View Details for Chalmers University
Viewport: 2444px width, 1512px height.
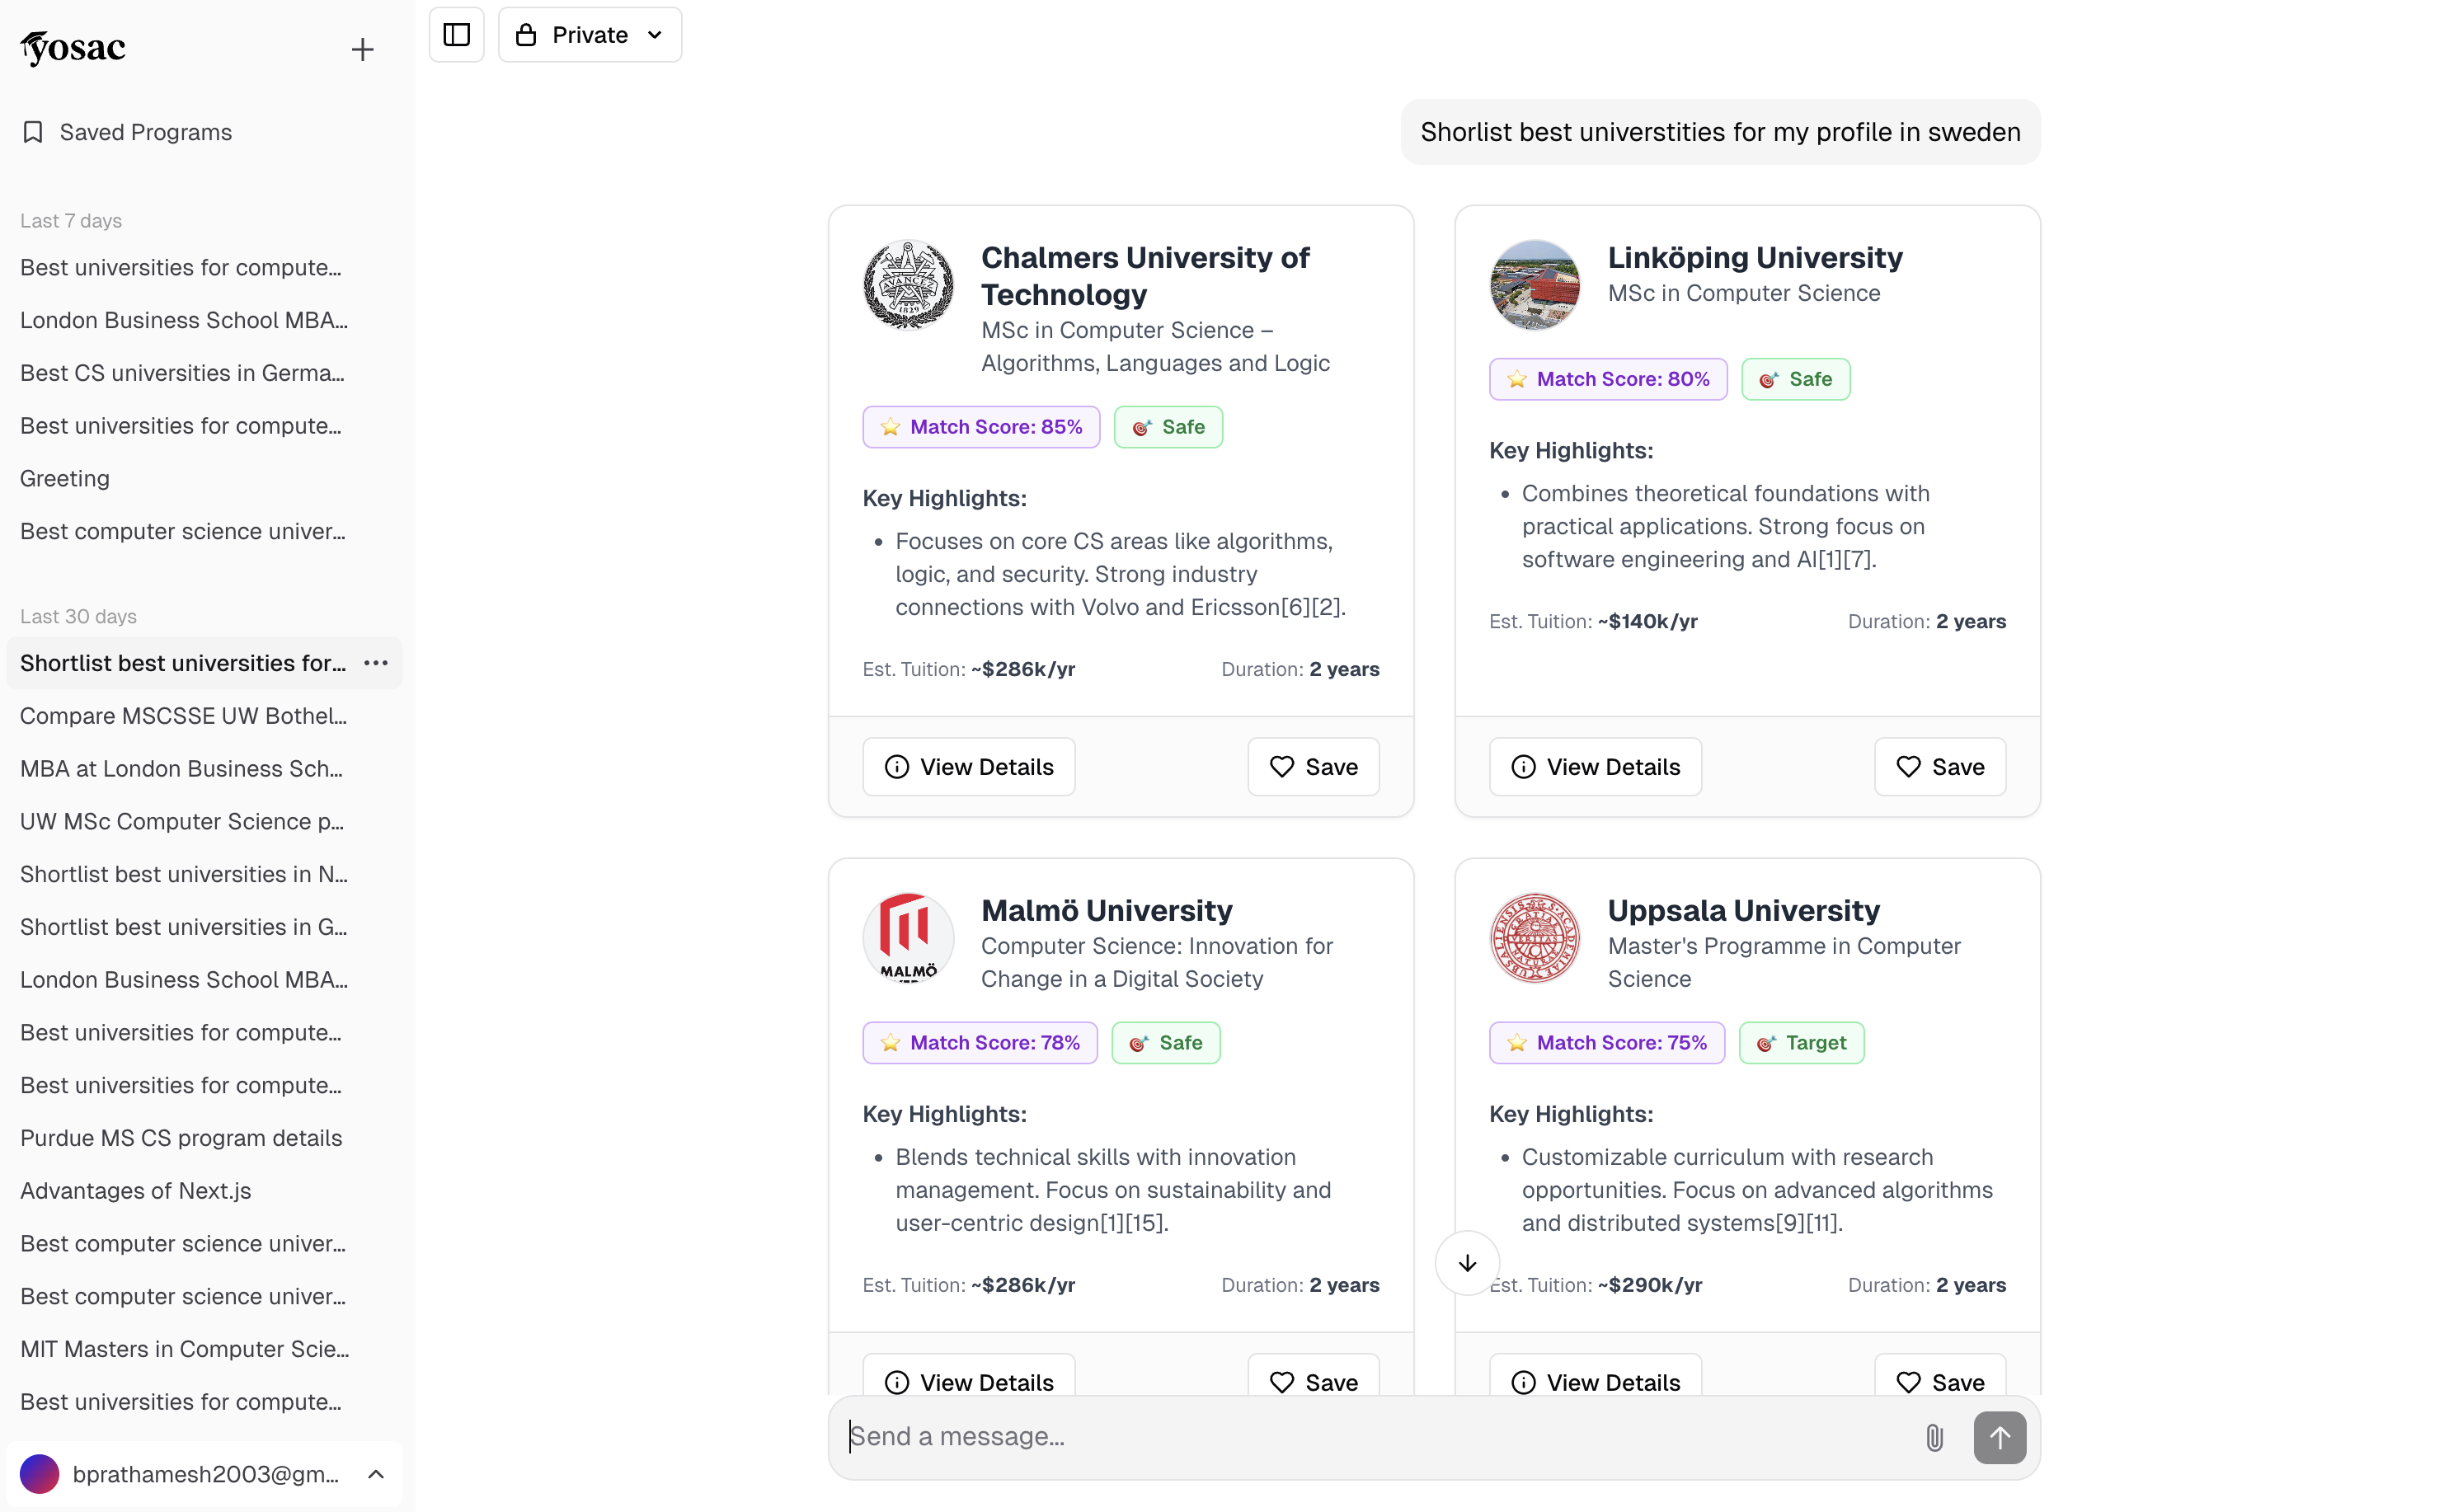tap(968, 767)
